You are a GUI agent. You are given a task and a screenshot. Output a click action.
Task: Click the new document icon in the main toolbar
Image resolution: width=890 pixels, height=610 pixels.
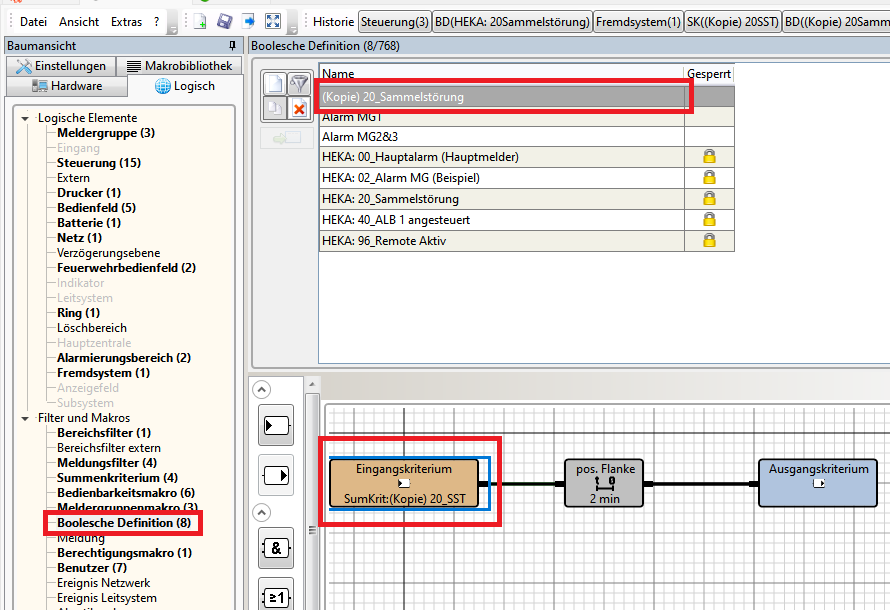200,22
